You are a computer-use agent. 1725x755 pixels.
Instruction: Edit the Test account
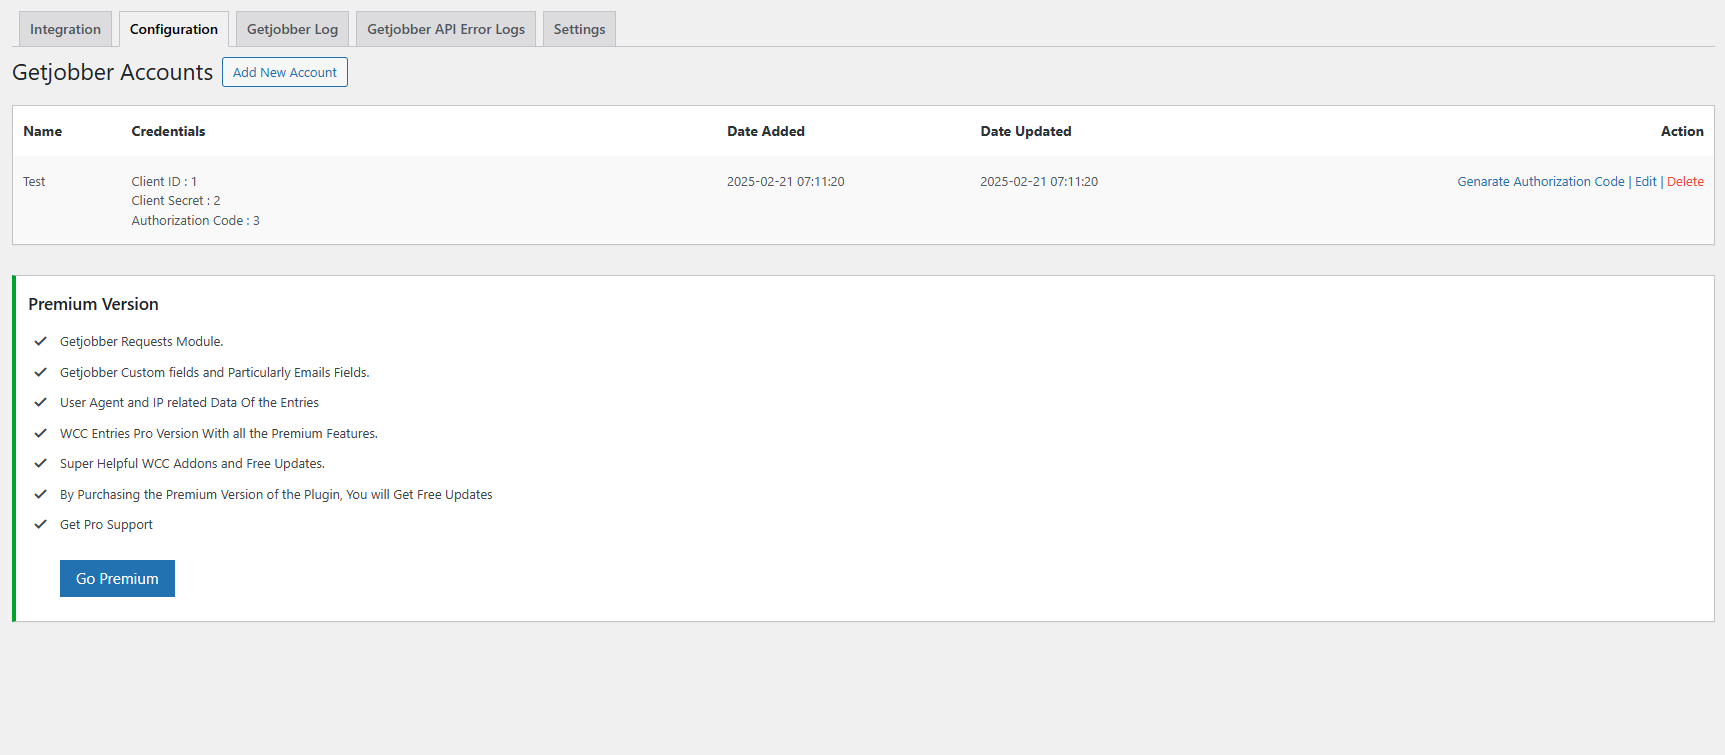(1646, 182)
